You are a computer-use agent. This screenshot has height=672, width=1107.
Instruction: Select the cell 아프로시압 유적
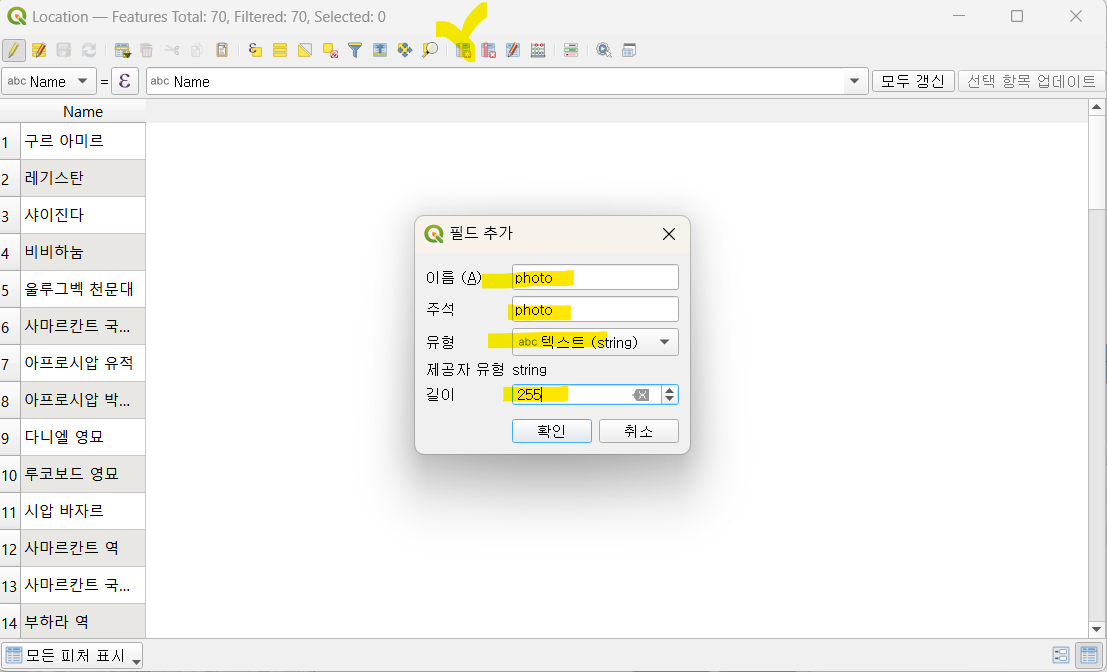pos(83,363)
